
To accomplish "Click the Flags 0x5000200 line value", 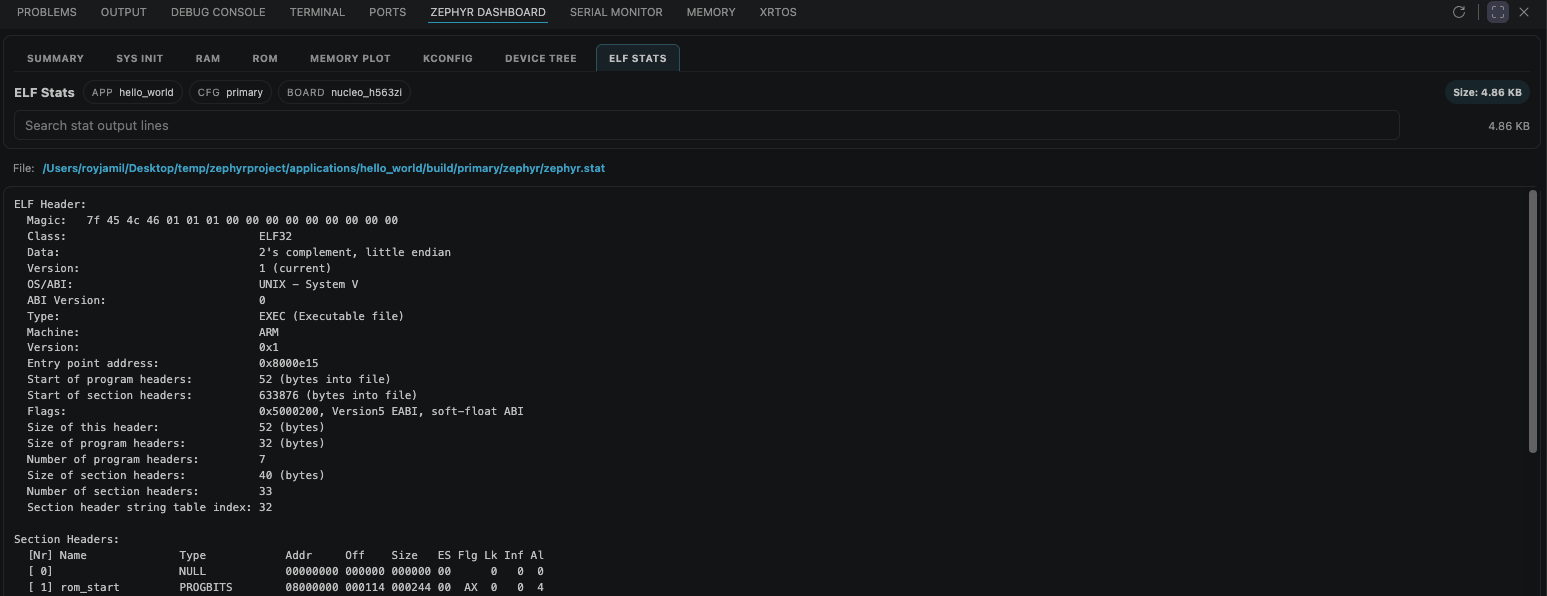I will point(391,411).
